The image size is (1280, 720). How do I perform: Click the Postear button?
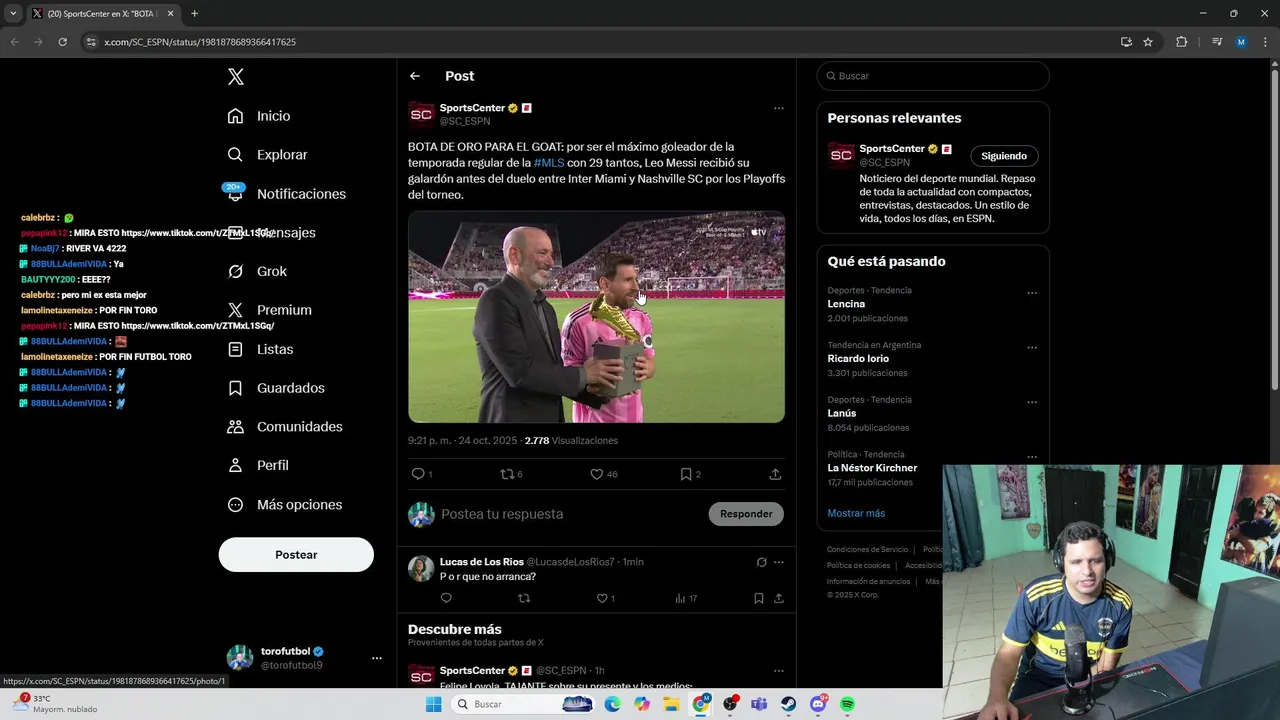coord(296,555)
